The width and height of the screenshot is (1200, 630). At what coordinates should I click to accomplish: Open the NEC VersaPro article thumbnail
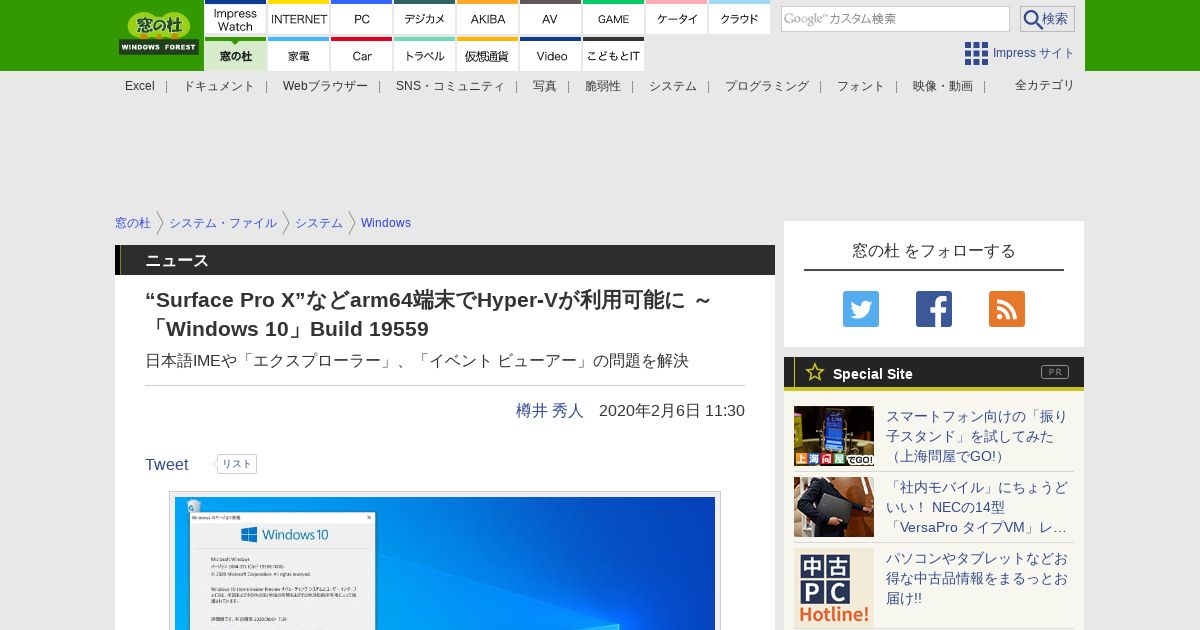(834, 507)
